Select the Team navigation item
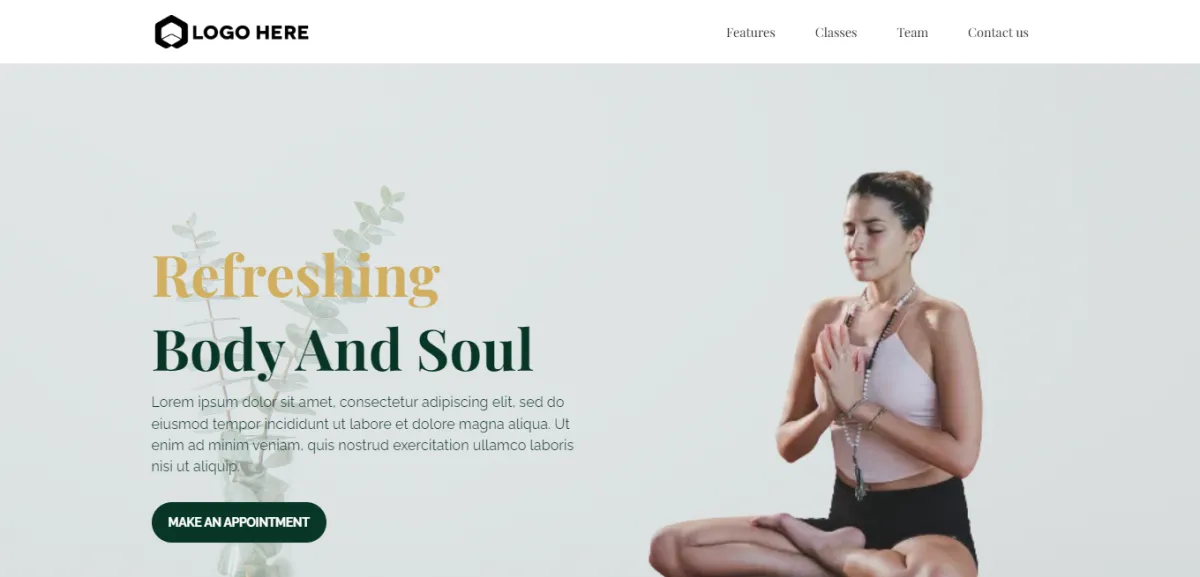The image size is (1200, 577). (912, 32)
